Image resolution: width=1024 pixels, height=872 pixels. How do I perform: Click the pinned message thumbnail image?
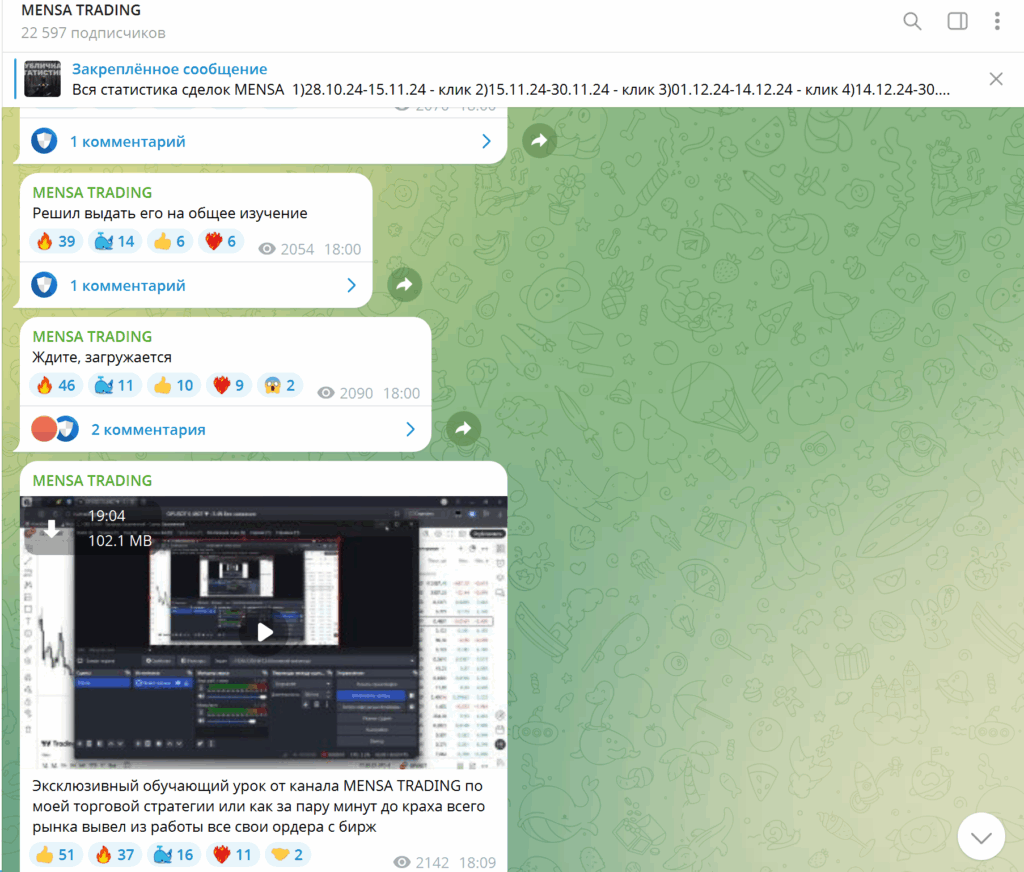point(43,79)
